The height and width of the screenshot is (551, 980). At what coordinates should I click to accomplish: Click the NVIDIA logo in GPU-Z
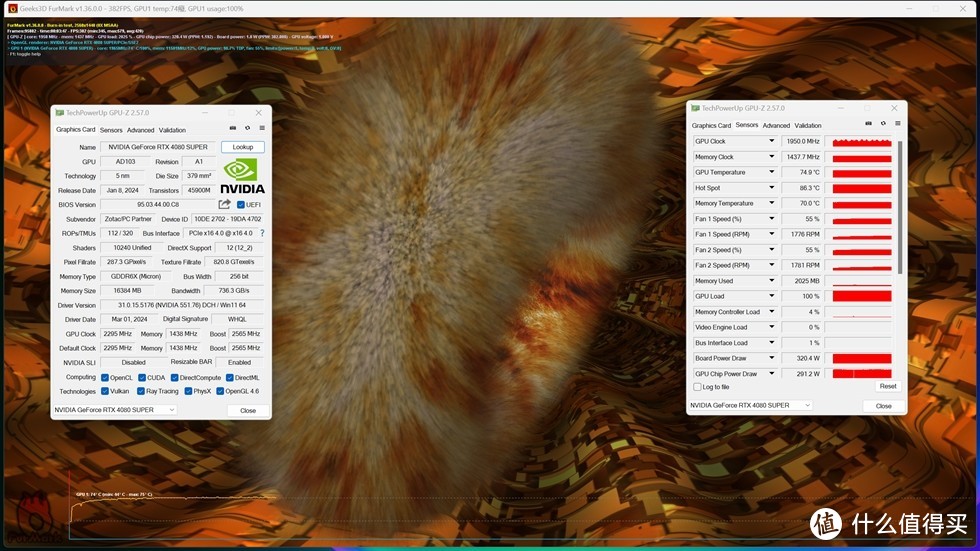tap(242, 176)
